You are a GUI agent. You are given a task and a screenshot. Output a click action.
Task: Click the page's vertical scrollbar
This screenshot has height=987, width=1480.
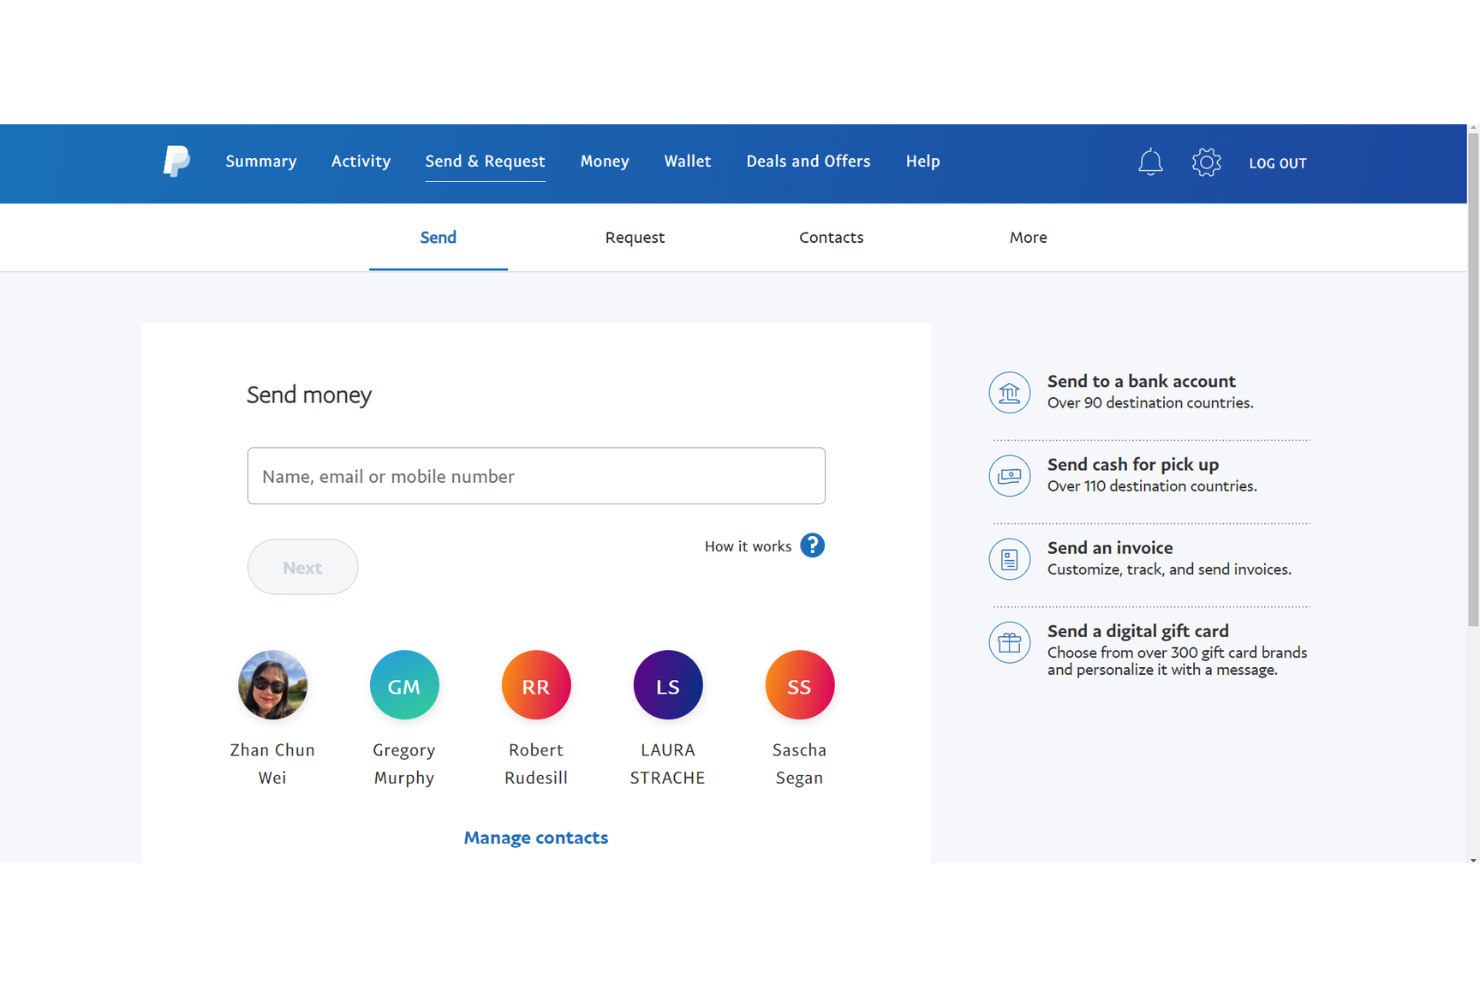point(1473,380)
